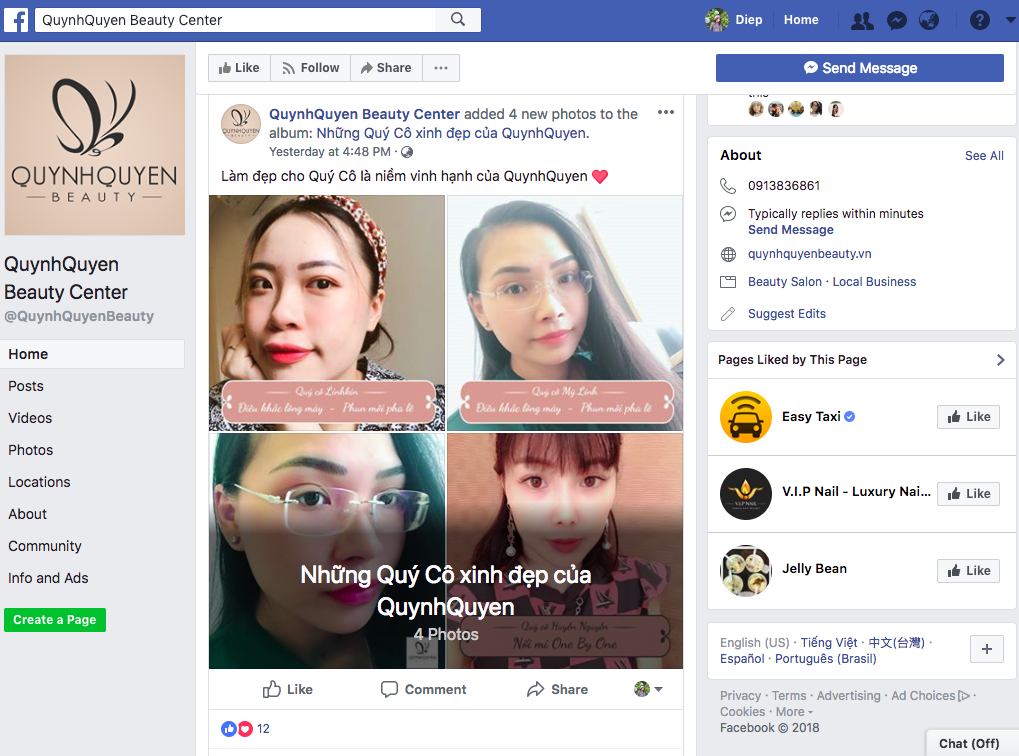
Task: Click the plus button to add language
Action: pos(987,649)
